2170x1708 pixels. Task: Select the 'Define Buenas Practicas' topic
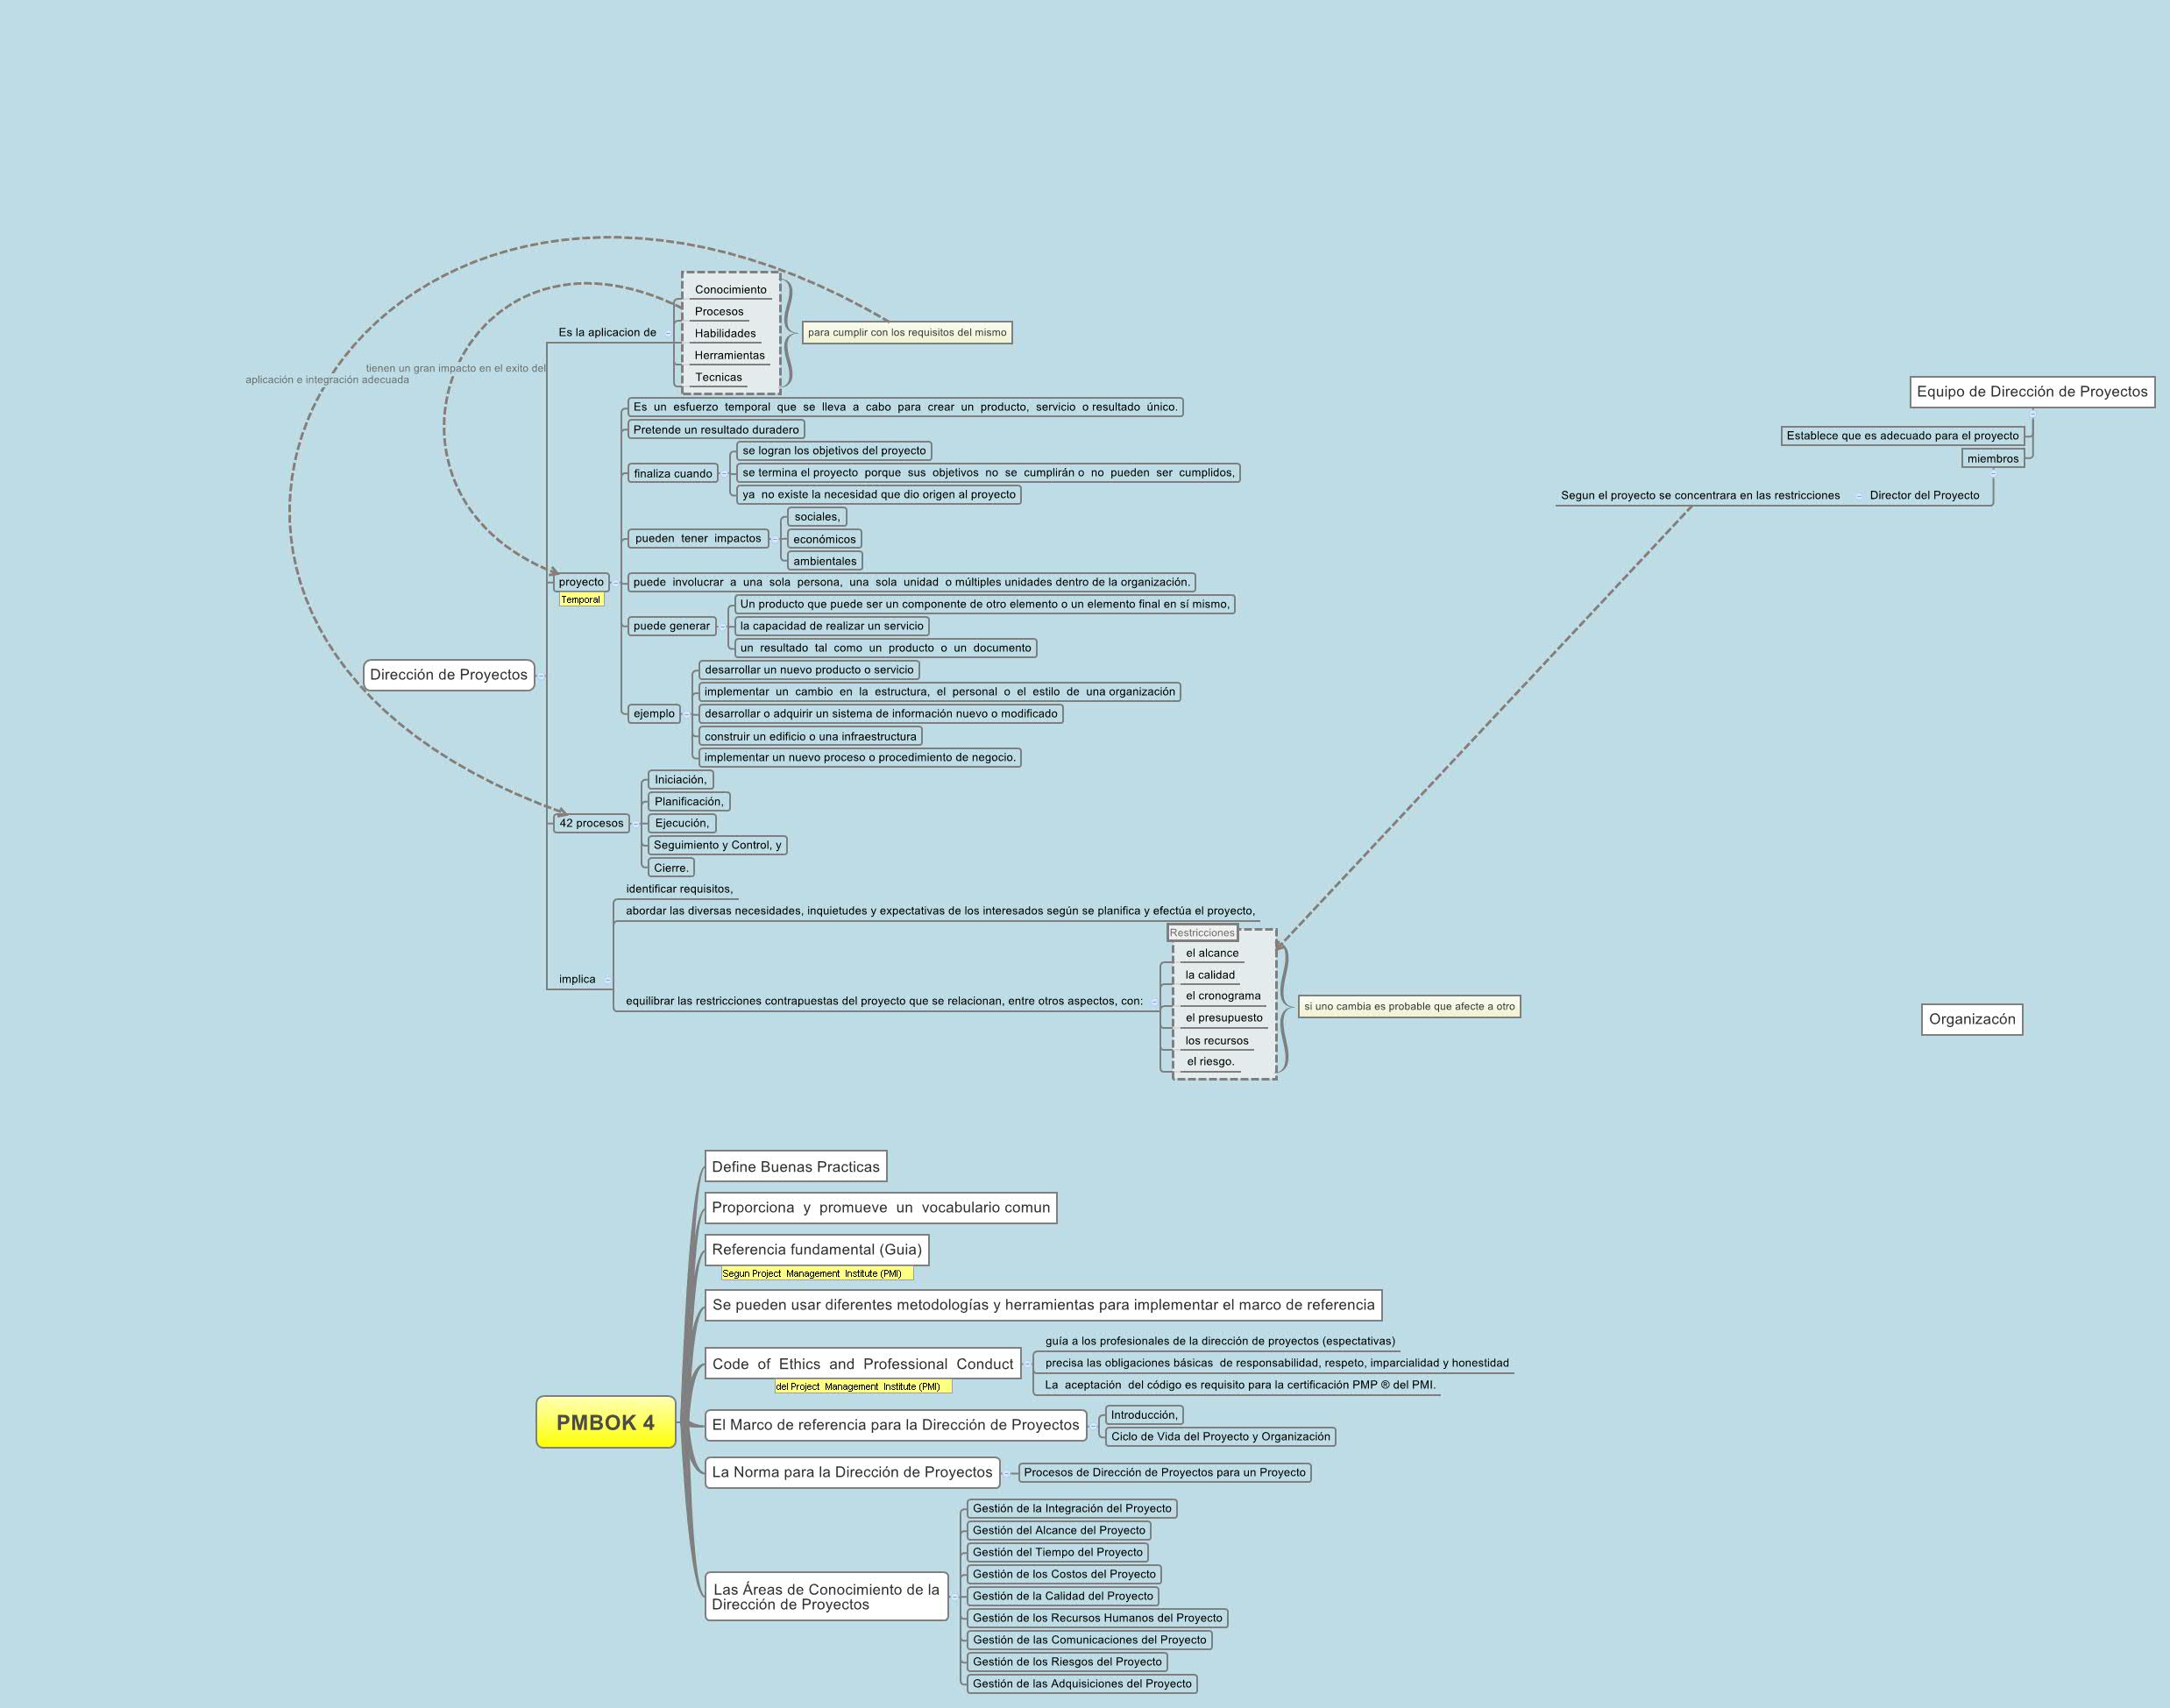click(795, 1167)
